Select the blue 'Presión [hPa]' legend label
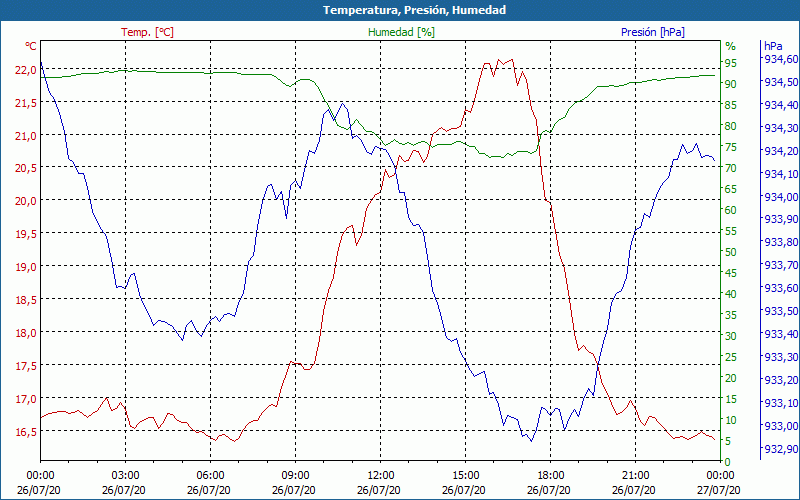 [x=653, y=32]
